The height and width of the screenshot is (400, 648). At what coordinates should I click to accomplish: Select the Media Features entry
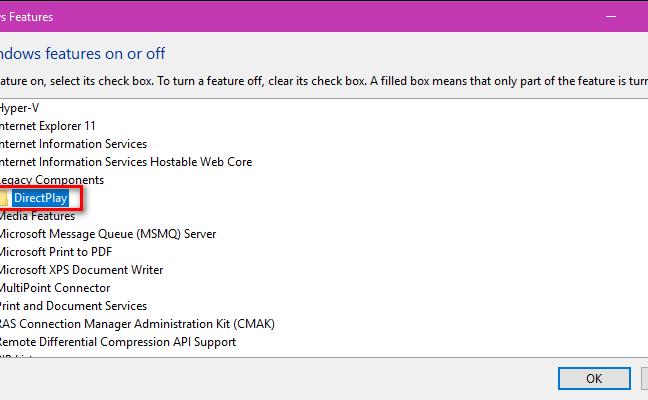(37, 216)
